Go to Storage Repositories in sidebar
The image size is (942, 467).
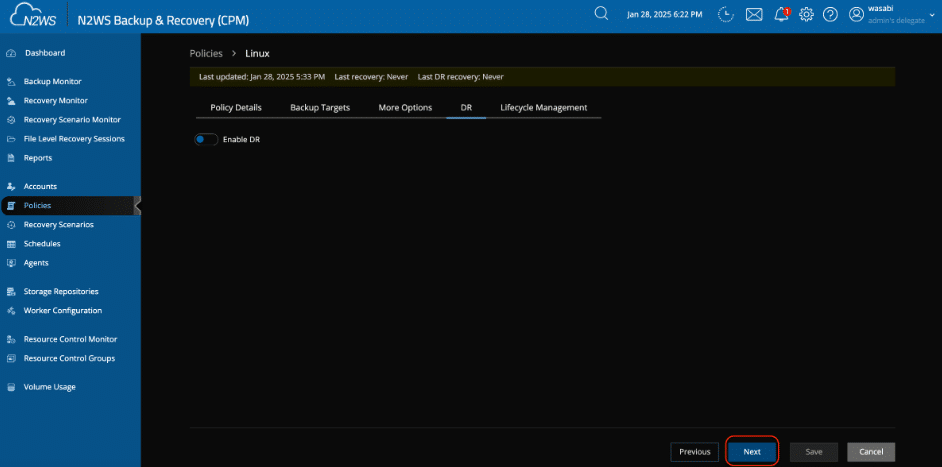[x=61, y=291]
